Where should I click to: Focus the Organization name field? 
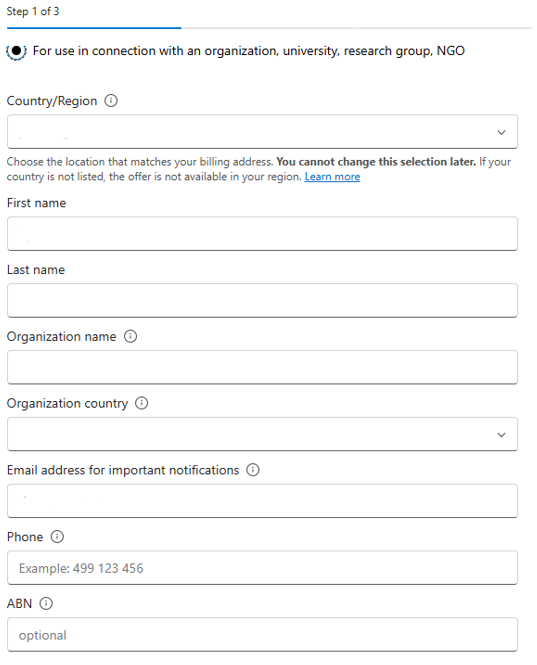(x=262, y=367)
